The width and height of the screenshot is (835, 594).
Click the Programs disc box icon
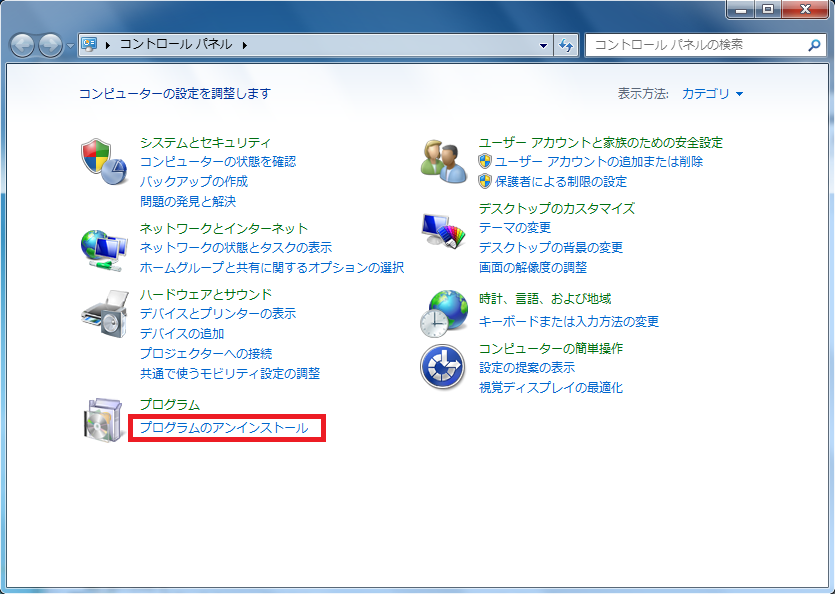click(104, 420)
